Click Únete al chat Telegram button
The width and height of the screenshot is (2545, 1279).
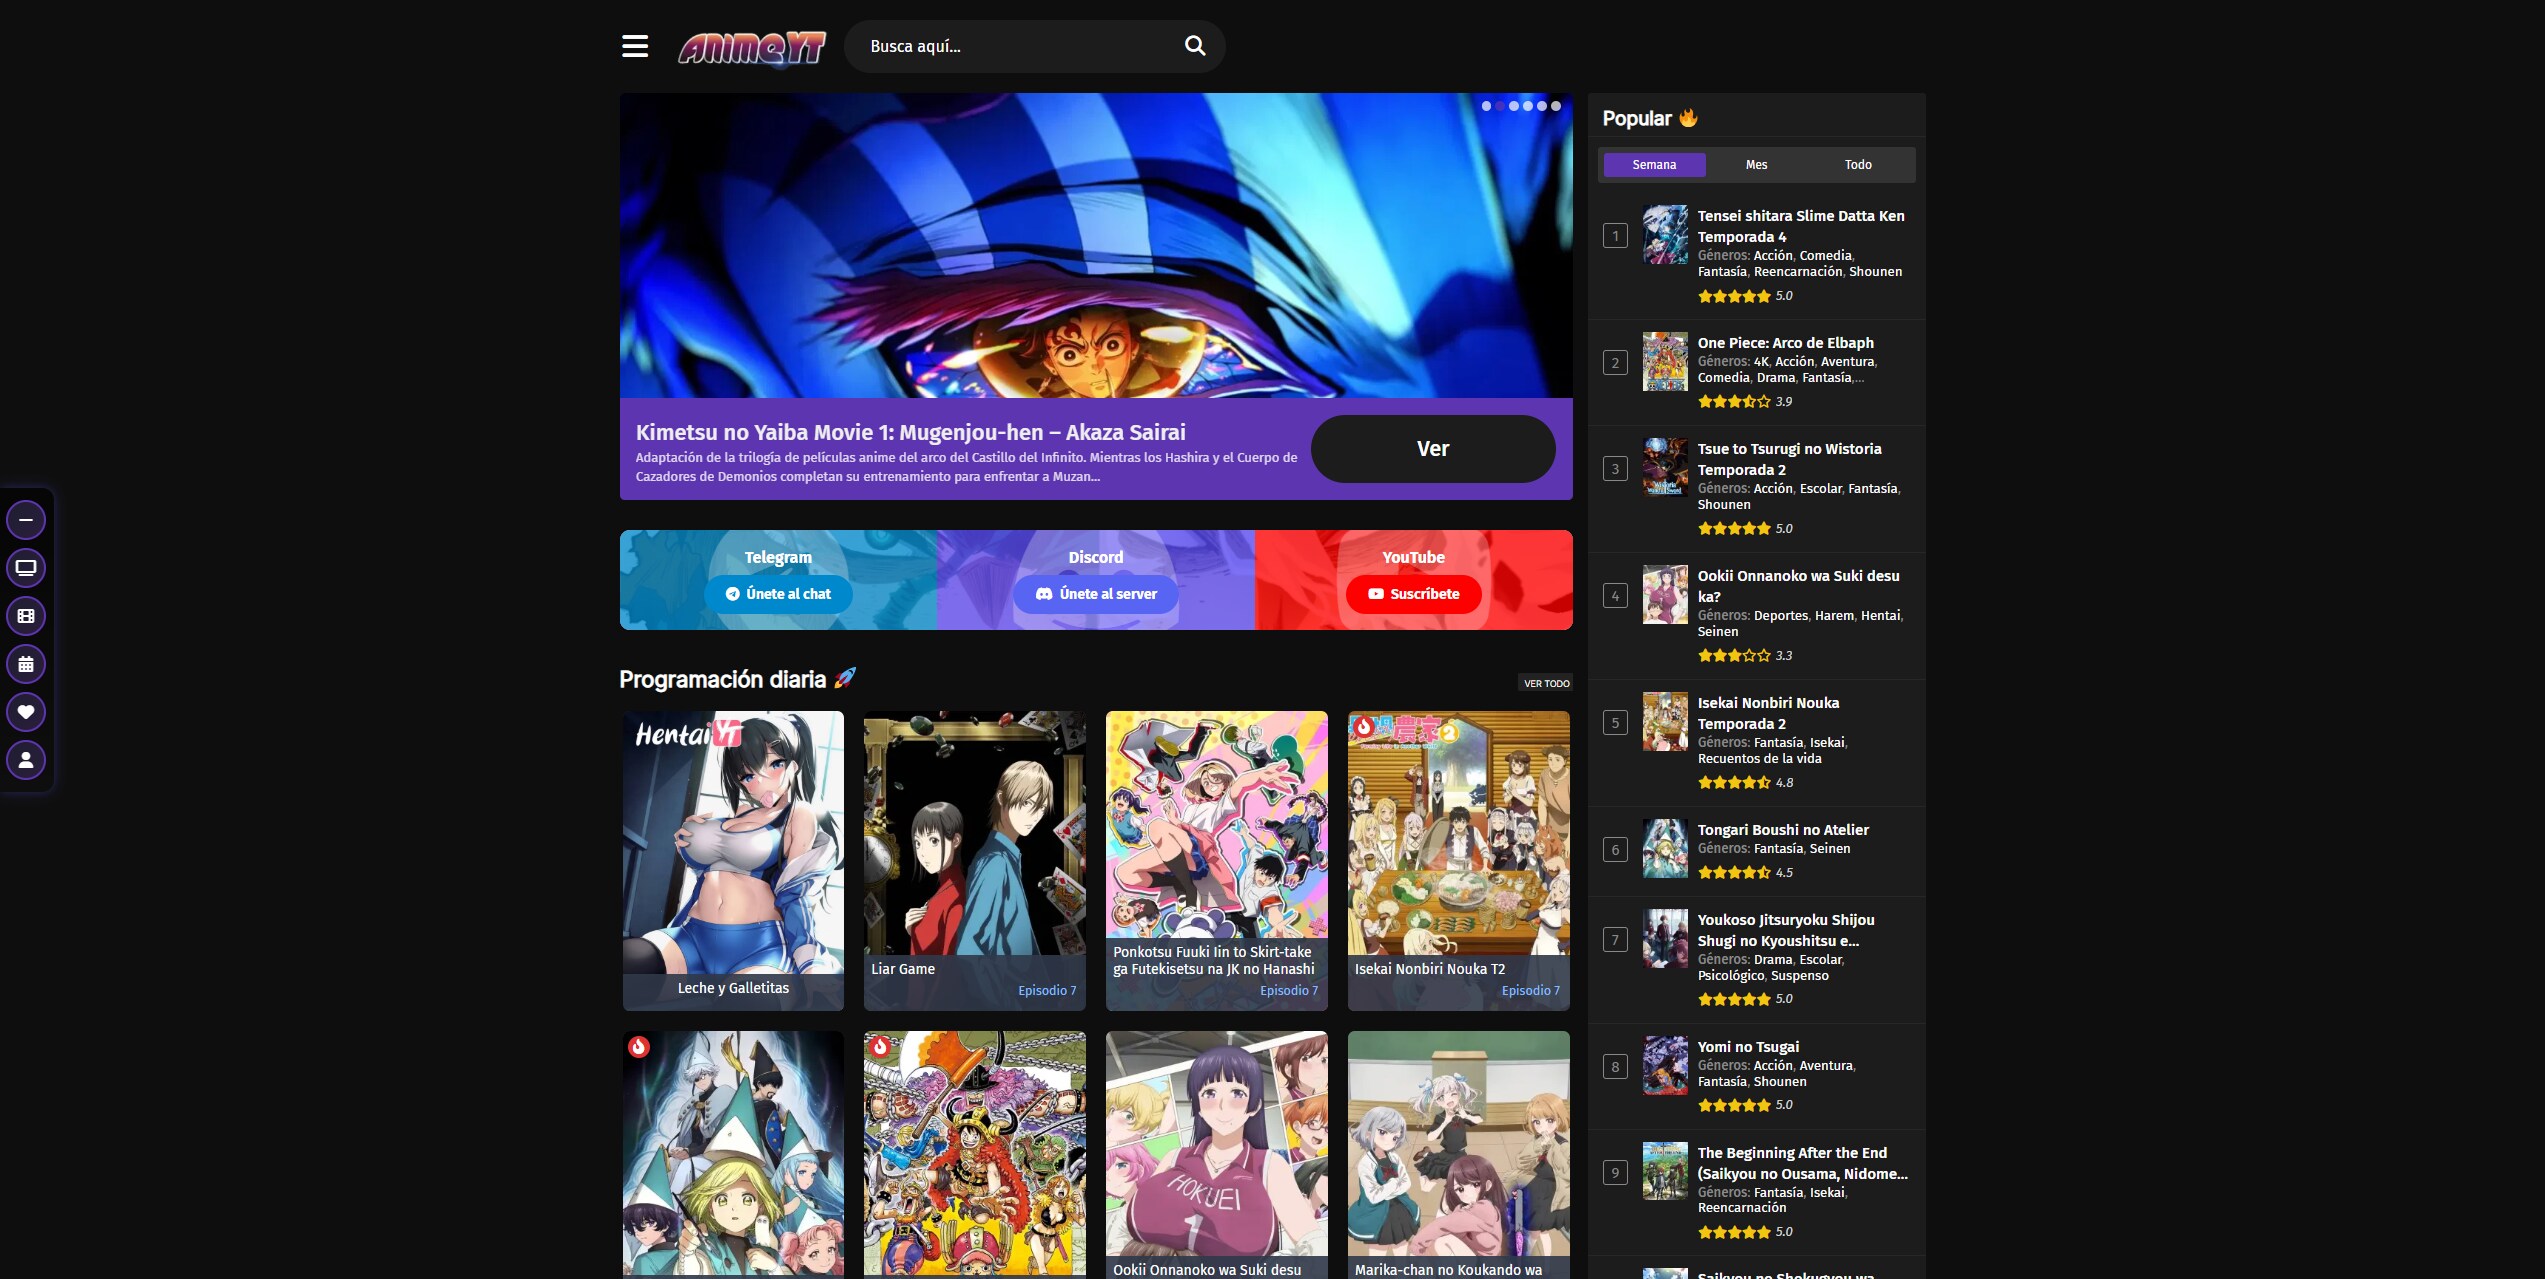[x=778, y=594]
